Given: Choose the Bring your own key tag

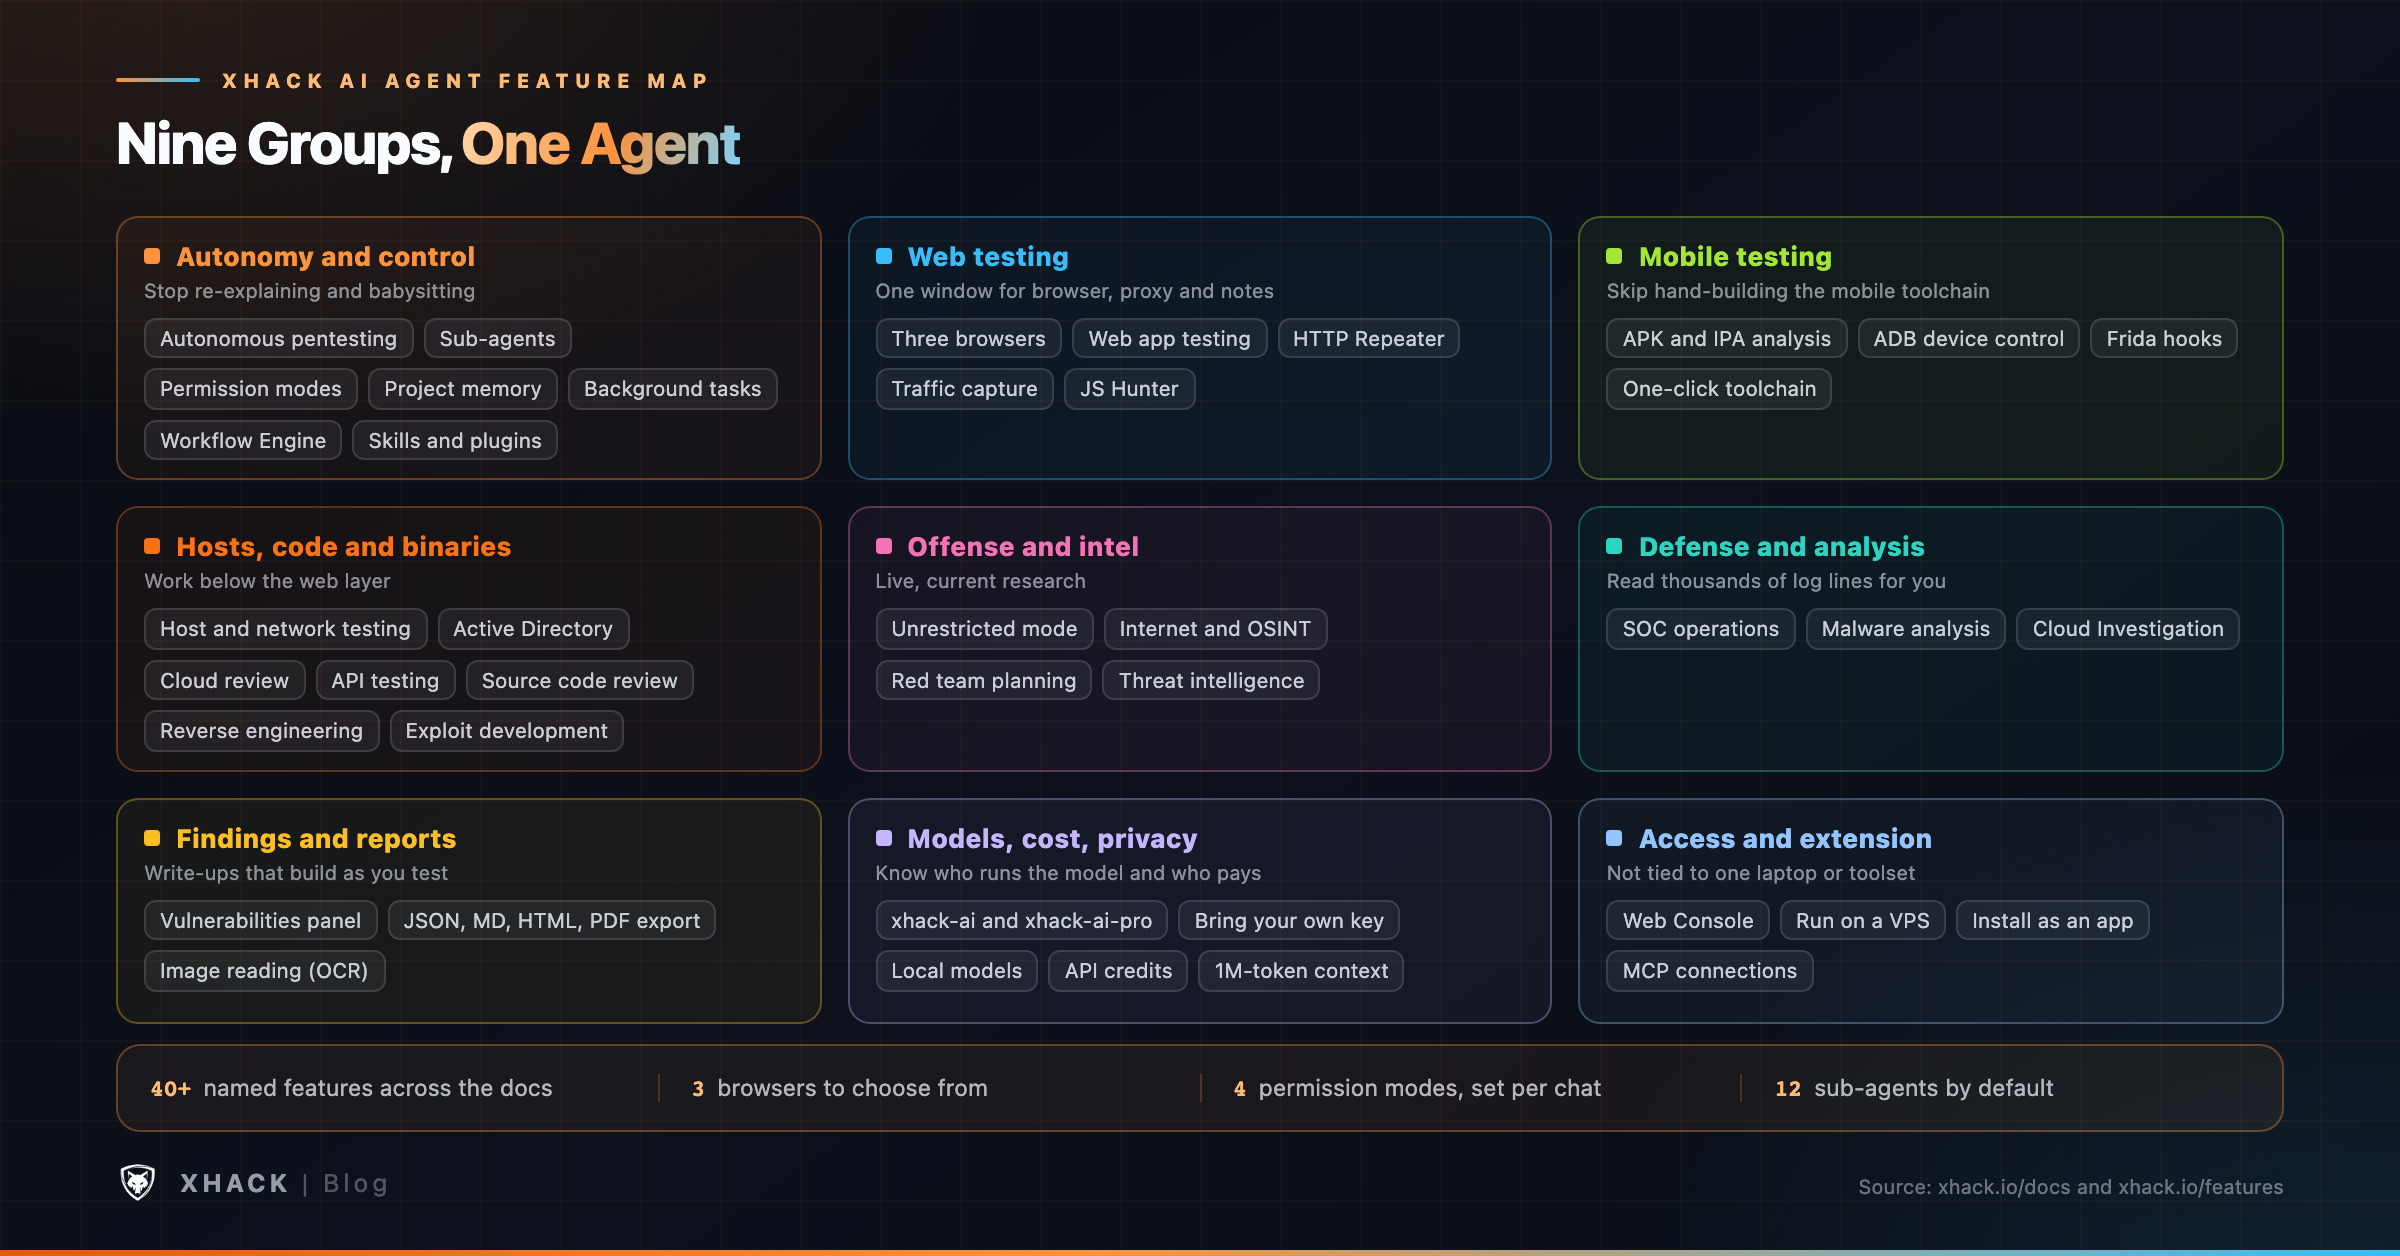Looking at the screenshot, I should click(x=1289, y=920).
